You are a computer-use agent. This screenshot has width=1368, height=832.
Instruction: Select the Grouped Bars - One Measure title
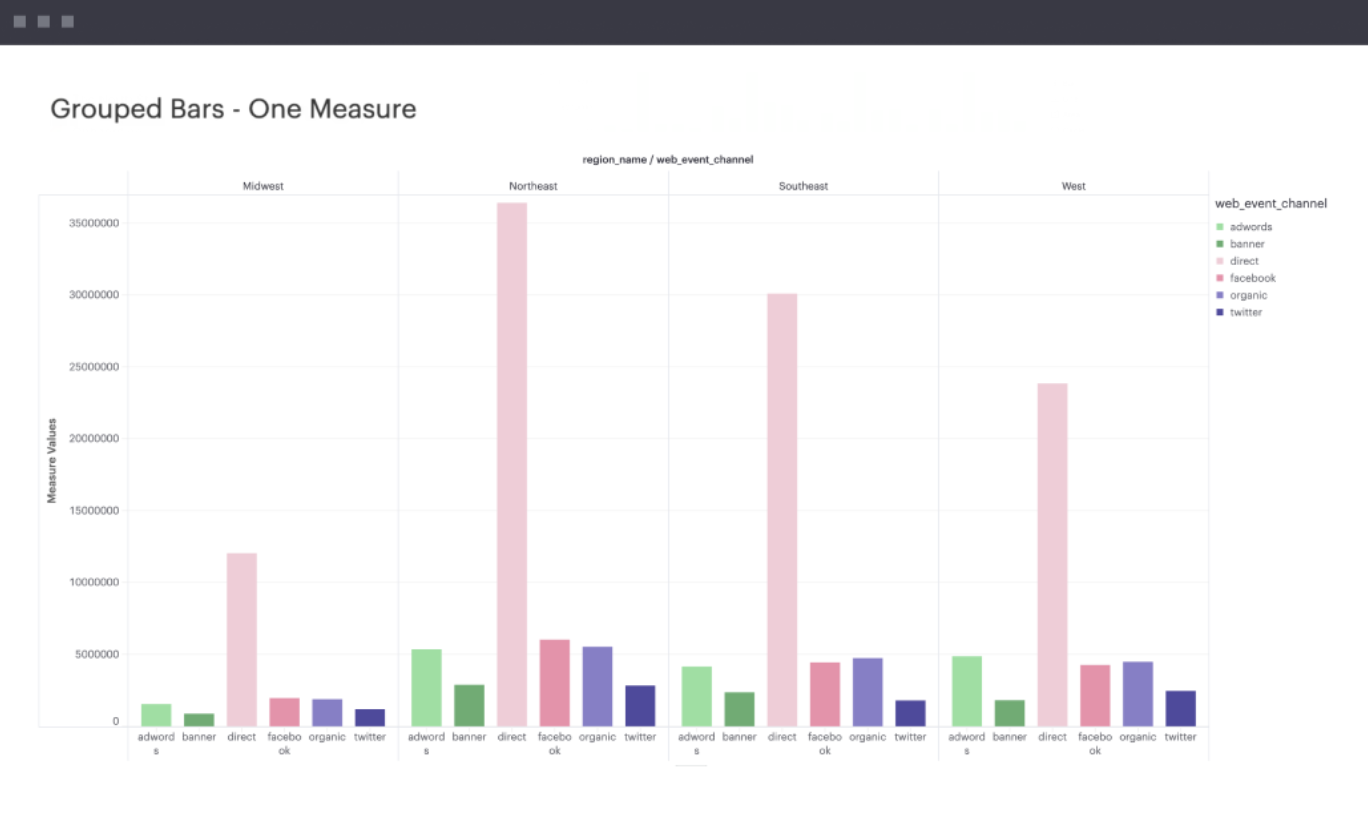(x=233, y=109)
